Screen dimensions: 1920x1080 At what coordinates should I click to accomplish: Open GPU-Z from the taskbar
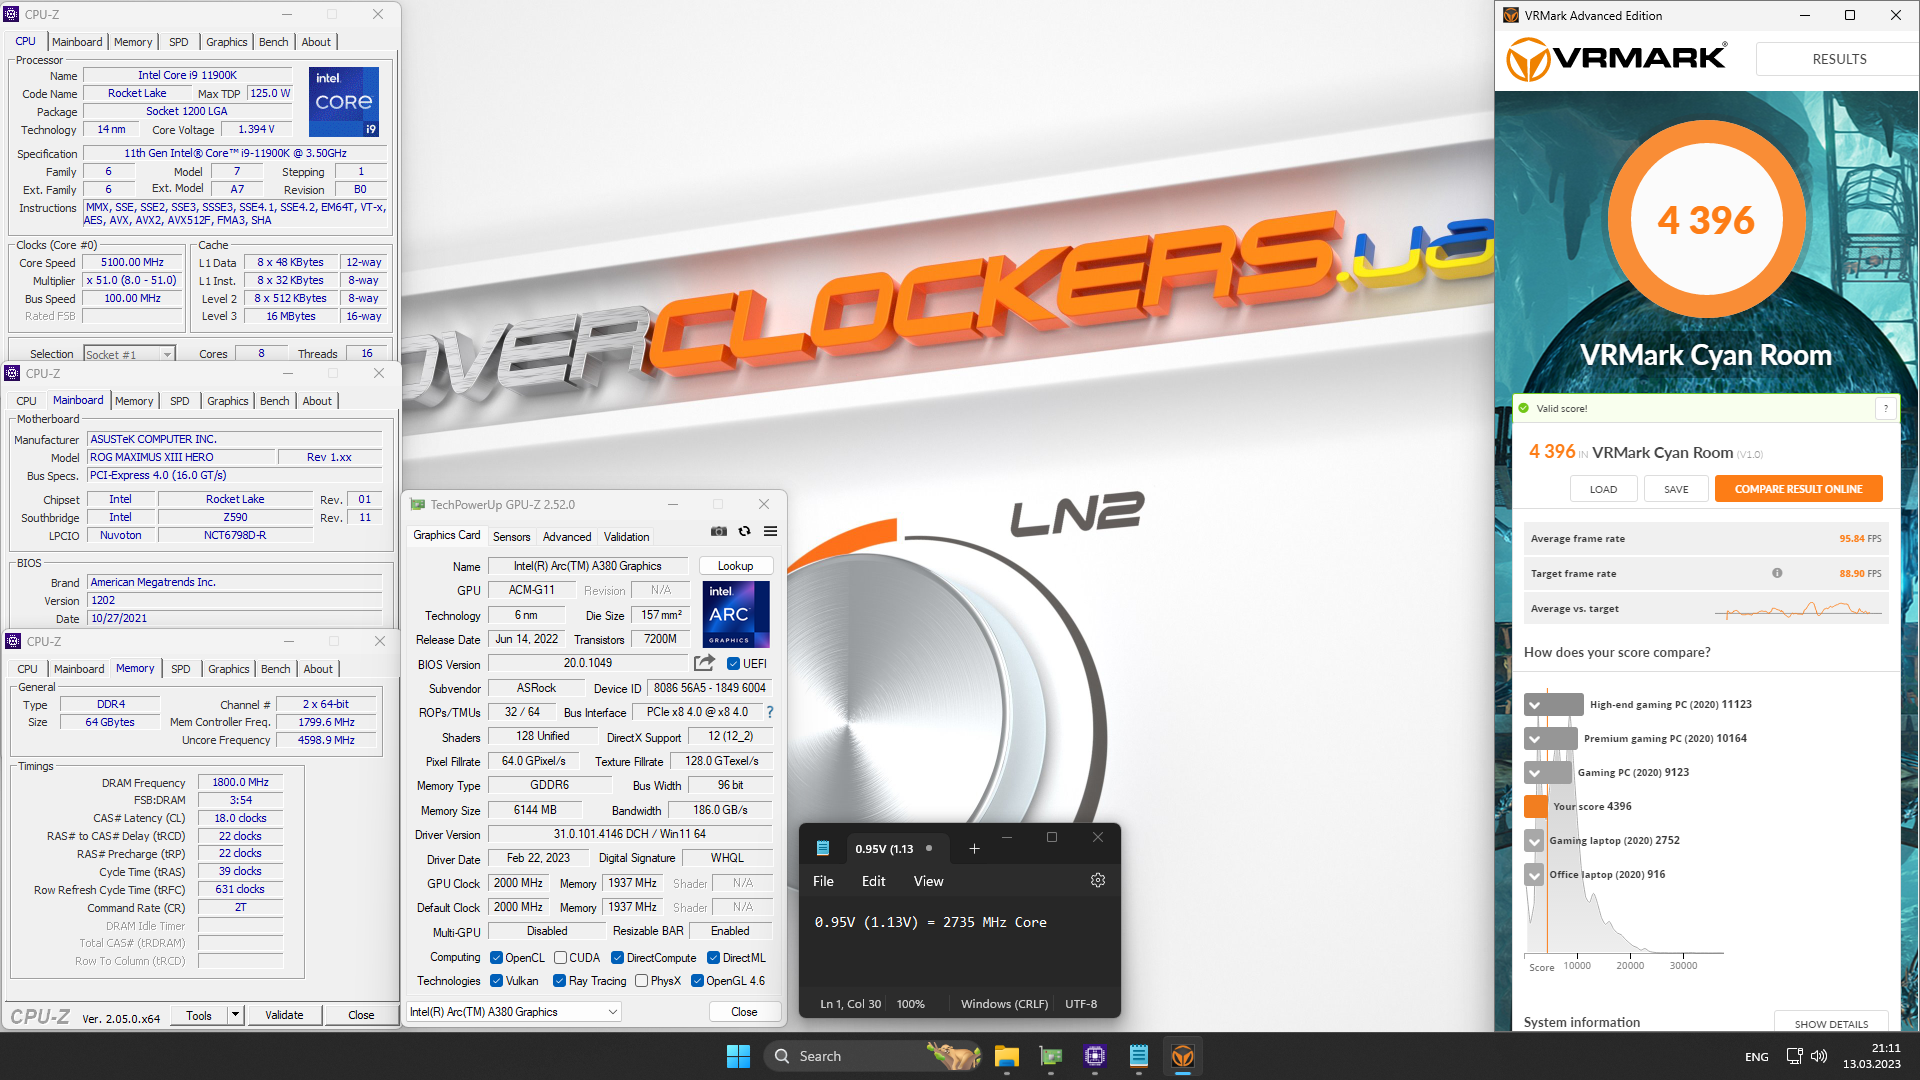pyautogui.click(x=1050, y=1056)
